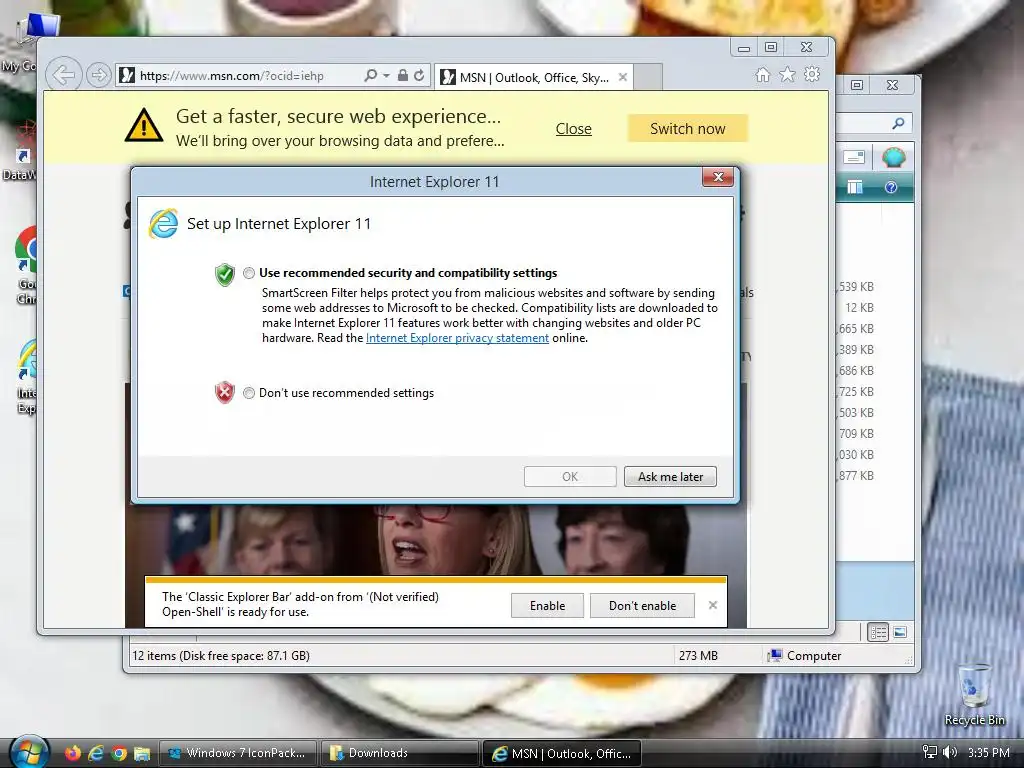Click the 12 KB file size entry
This screenshot has height=768, width=1024.
pyautogui.click(x=859, y=308)
